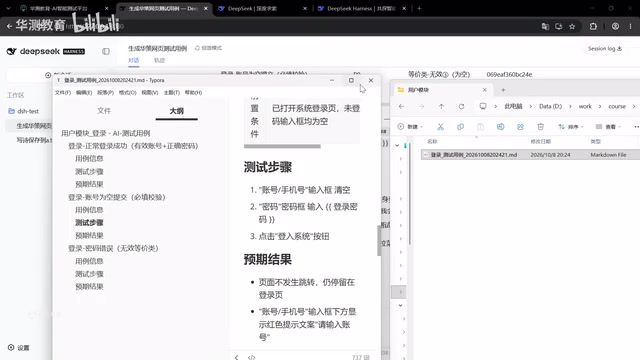Open the view dropdown in Explorer toolbar
This screenshot has width=640, height=360.
(x=608, y=127)
